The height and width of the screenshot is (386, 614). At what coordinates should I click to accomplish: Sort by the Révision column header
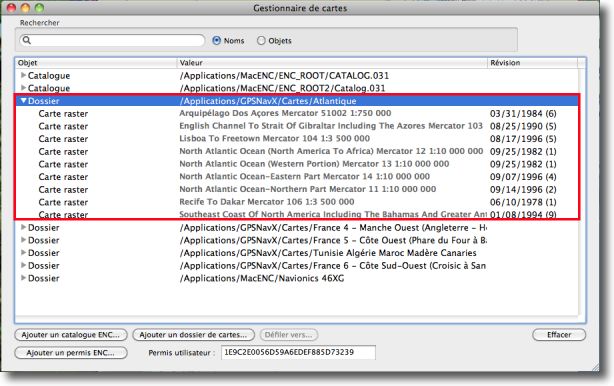[532, 63]
